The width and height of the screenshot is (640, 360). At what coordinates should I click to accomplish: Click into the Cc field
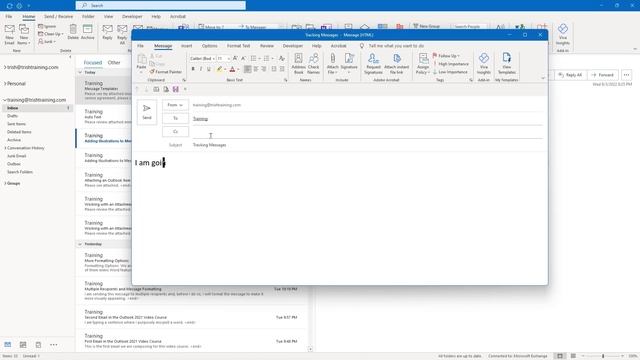(x=367, y=132)
